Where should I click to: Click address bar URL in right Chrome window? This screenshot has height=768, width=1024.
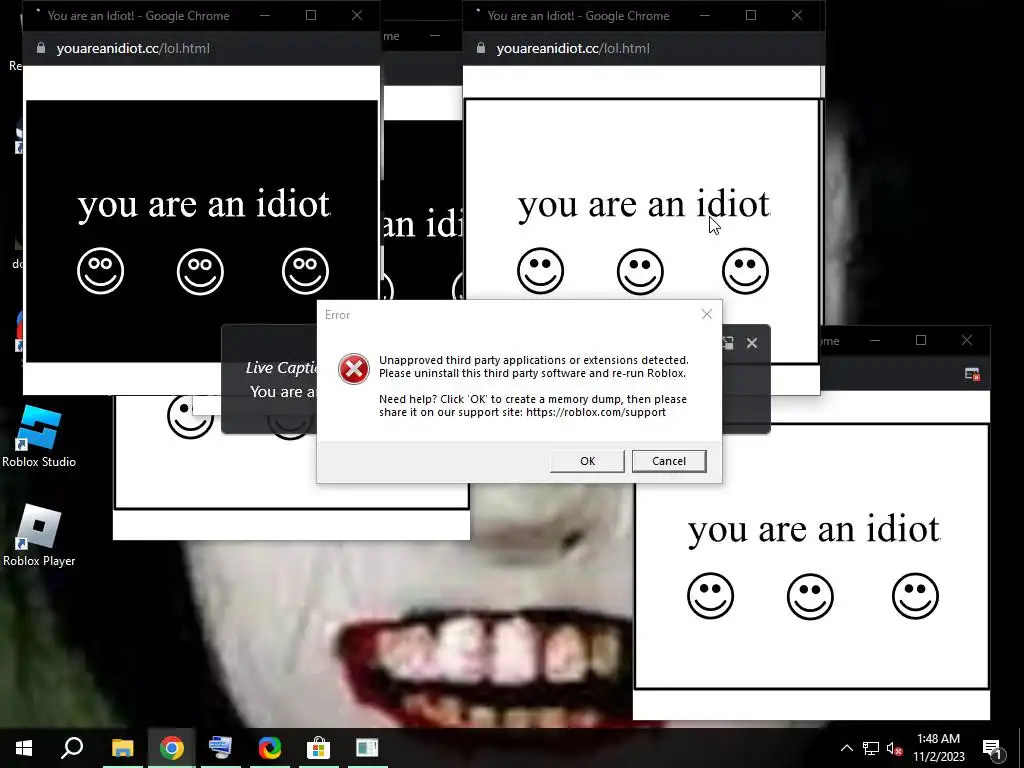tap(573, 48)
